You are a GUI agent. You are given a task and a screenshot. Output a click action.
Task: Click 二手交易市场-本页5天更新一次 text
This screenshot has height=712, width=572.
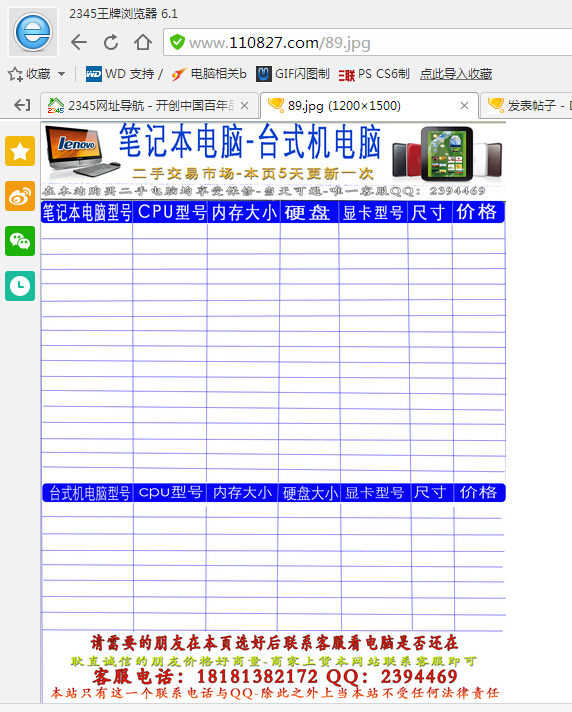[253, 173]
